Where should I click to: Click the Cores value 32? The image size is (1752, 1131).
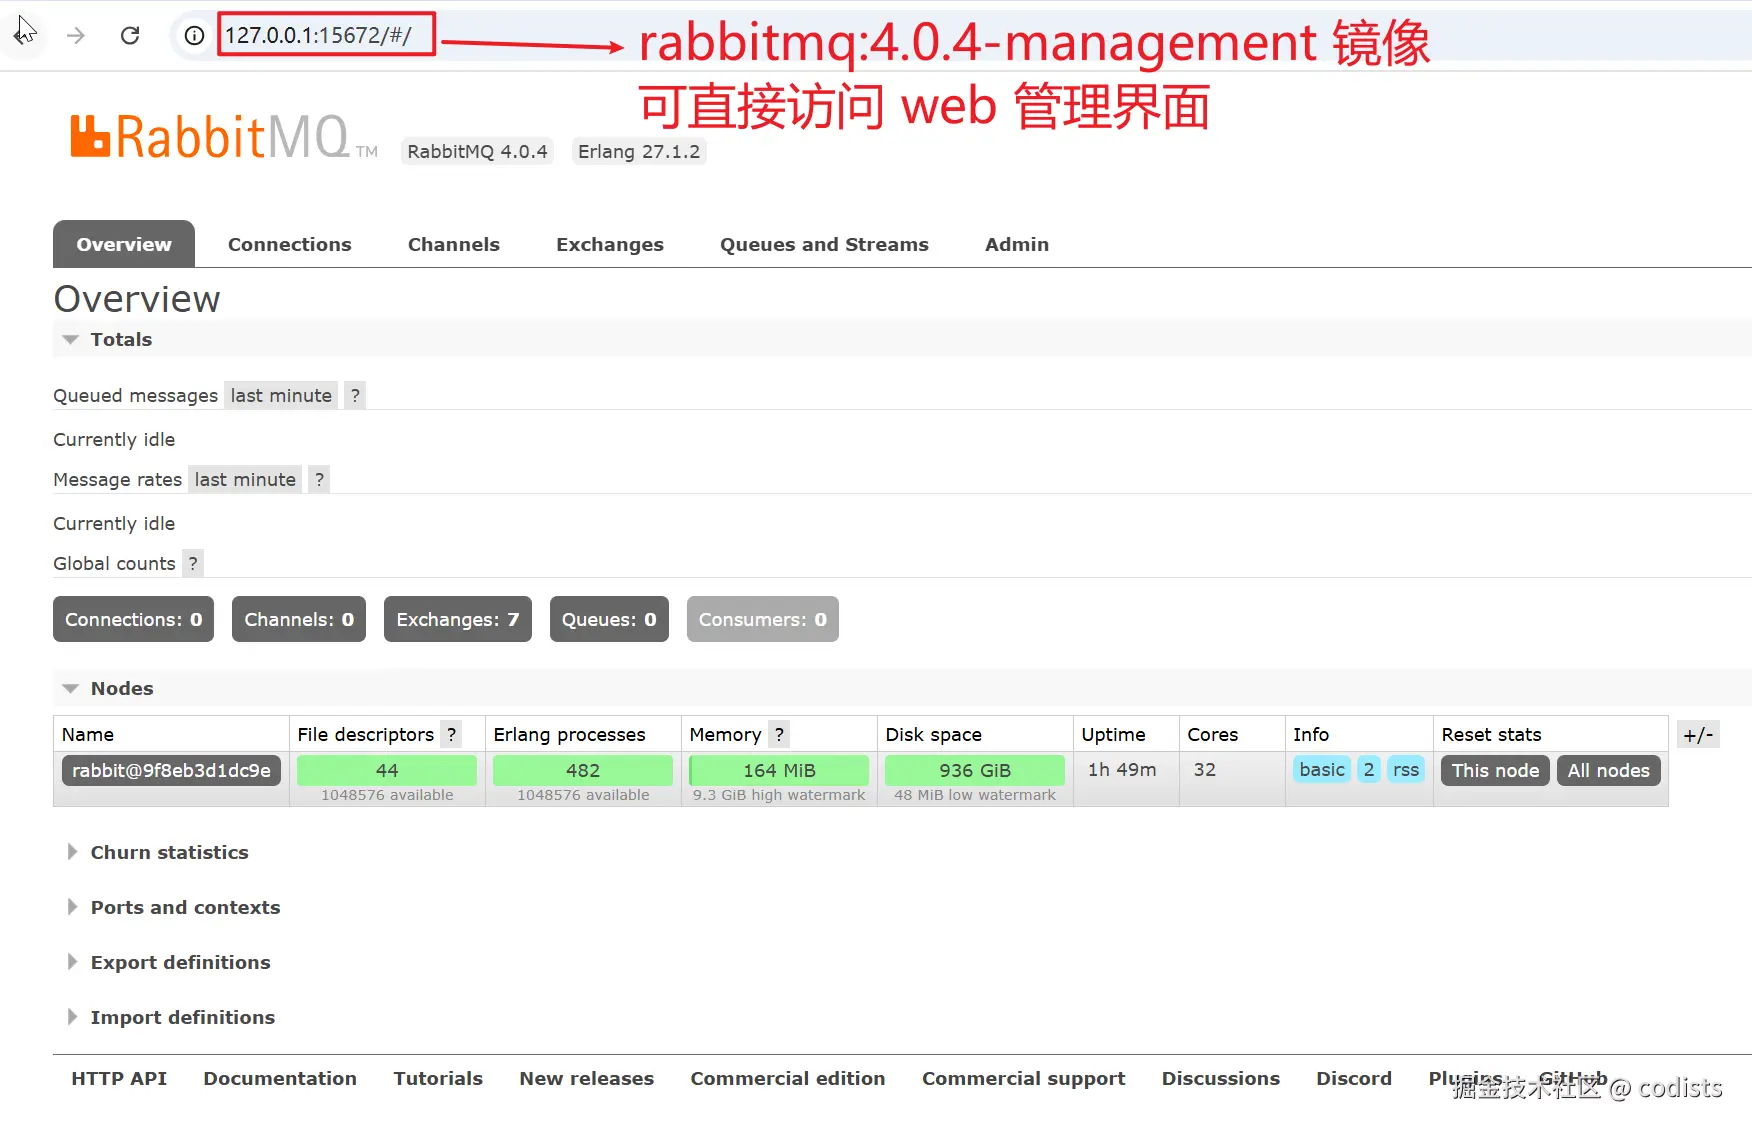click(x=1204, y=770)
